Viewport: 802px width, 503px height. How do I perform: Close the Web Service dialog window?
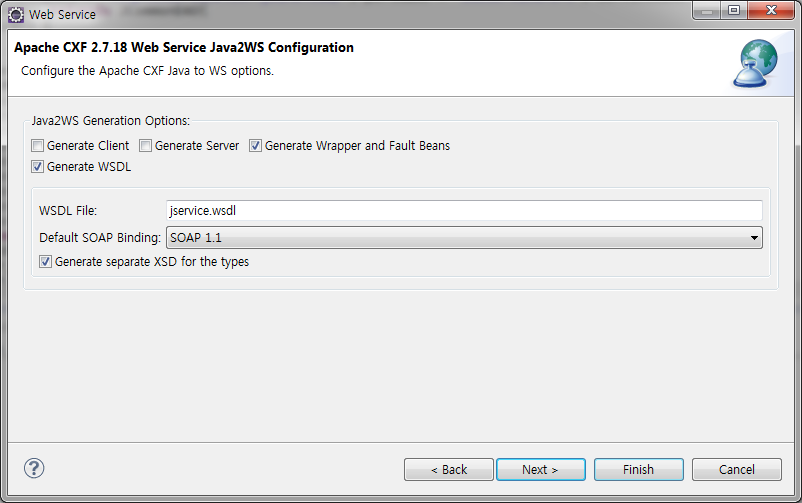click(x=771, y=10)
